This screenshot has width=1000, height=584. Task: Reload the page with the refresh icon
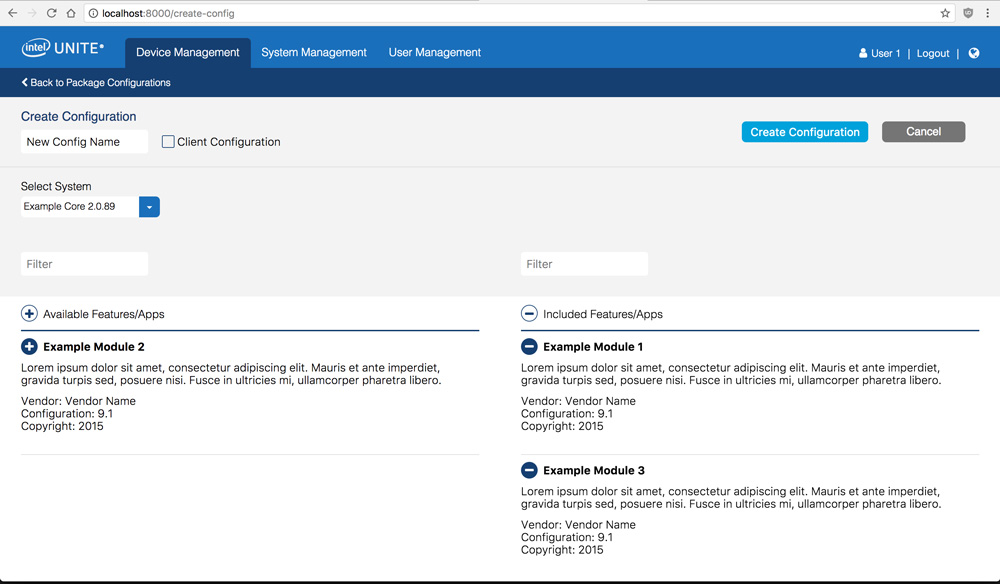52,13
